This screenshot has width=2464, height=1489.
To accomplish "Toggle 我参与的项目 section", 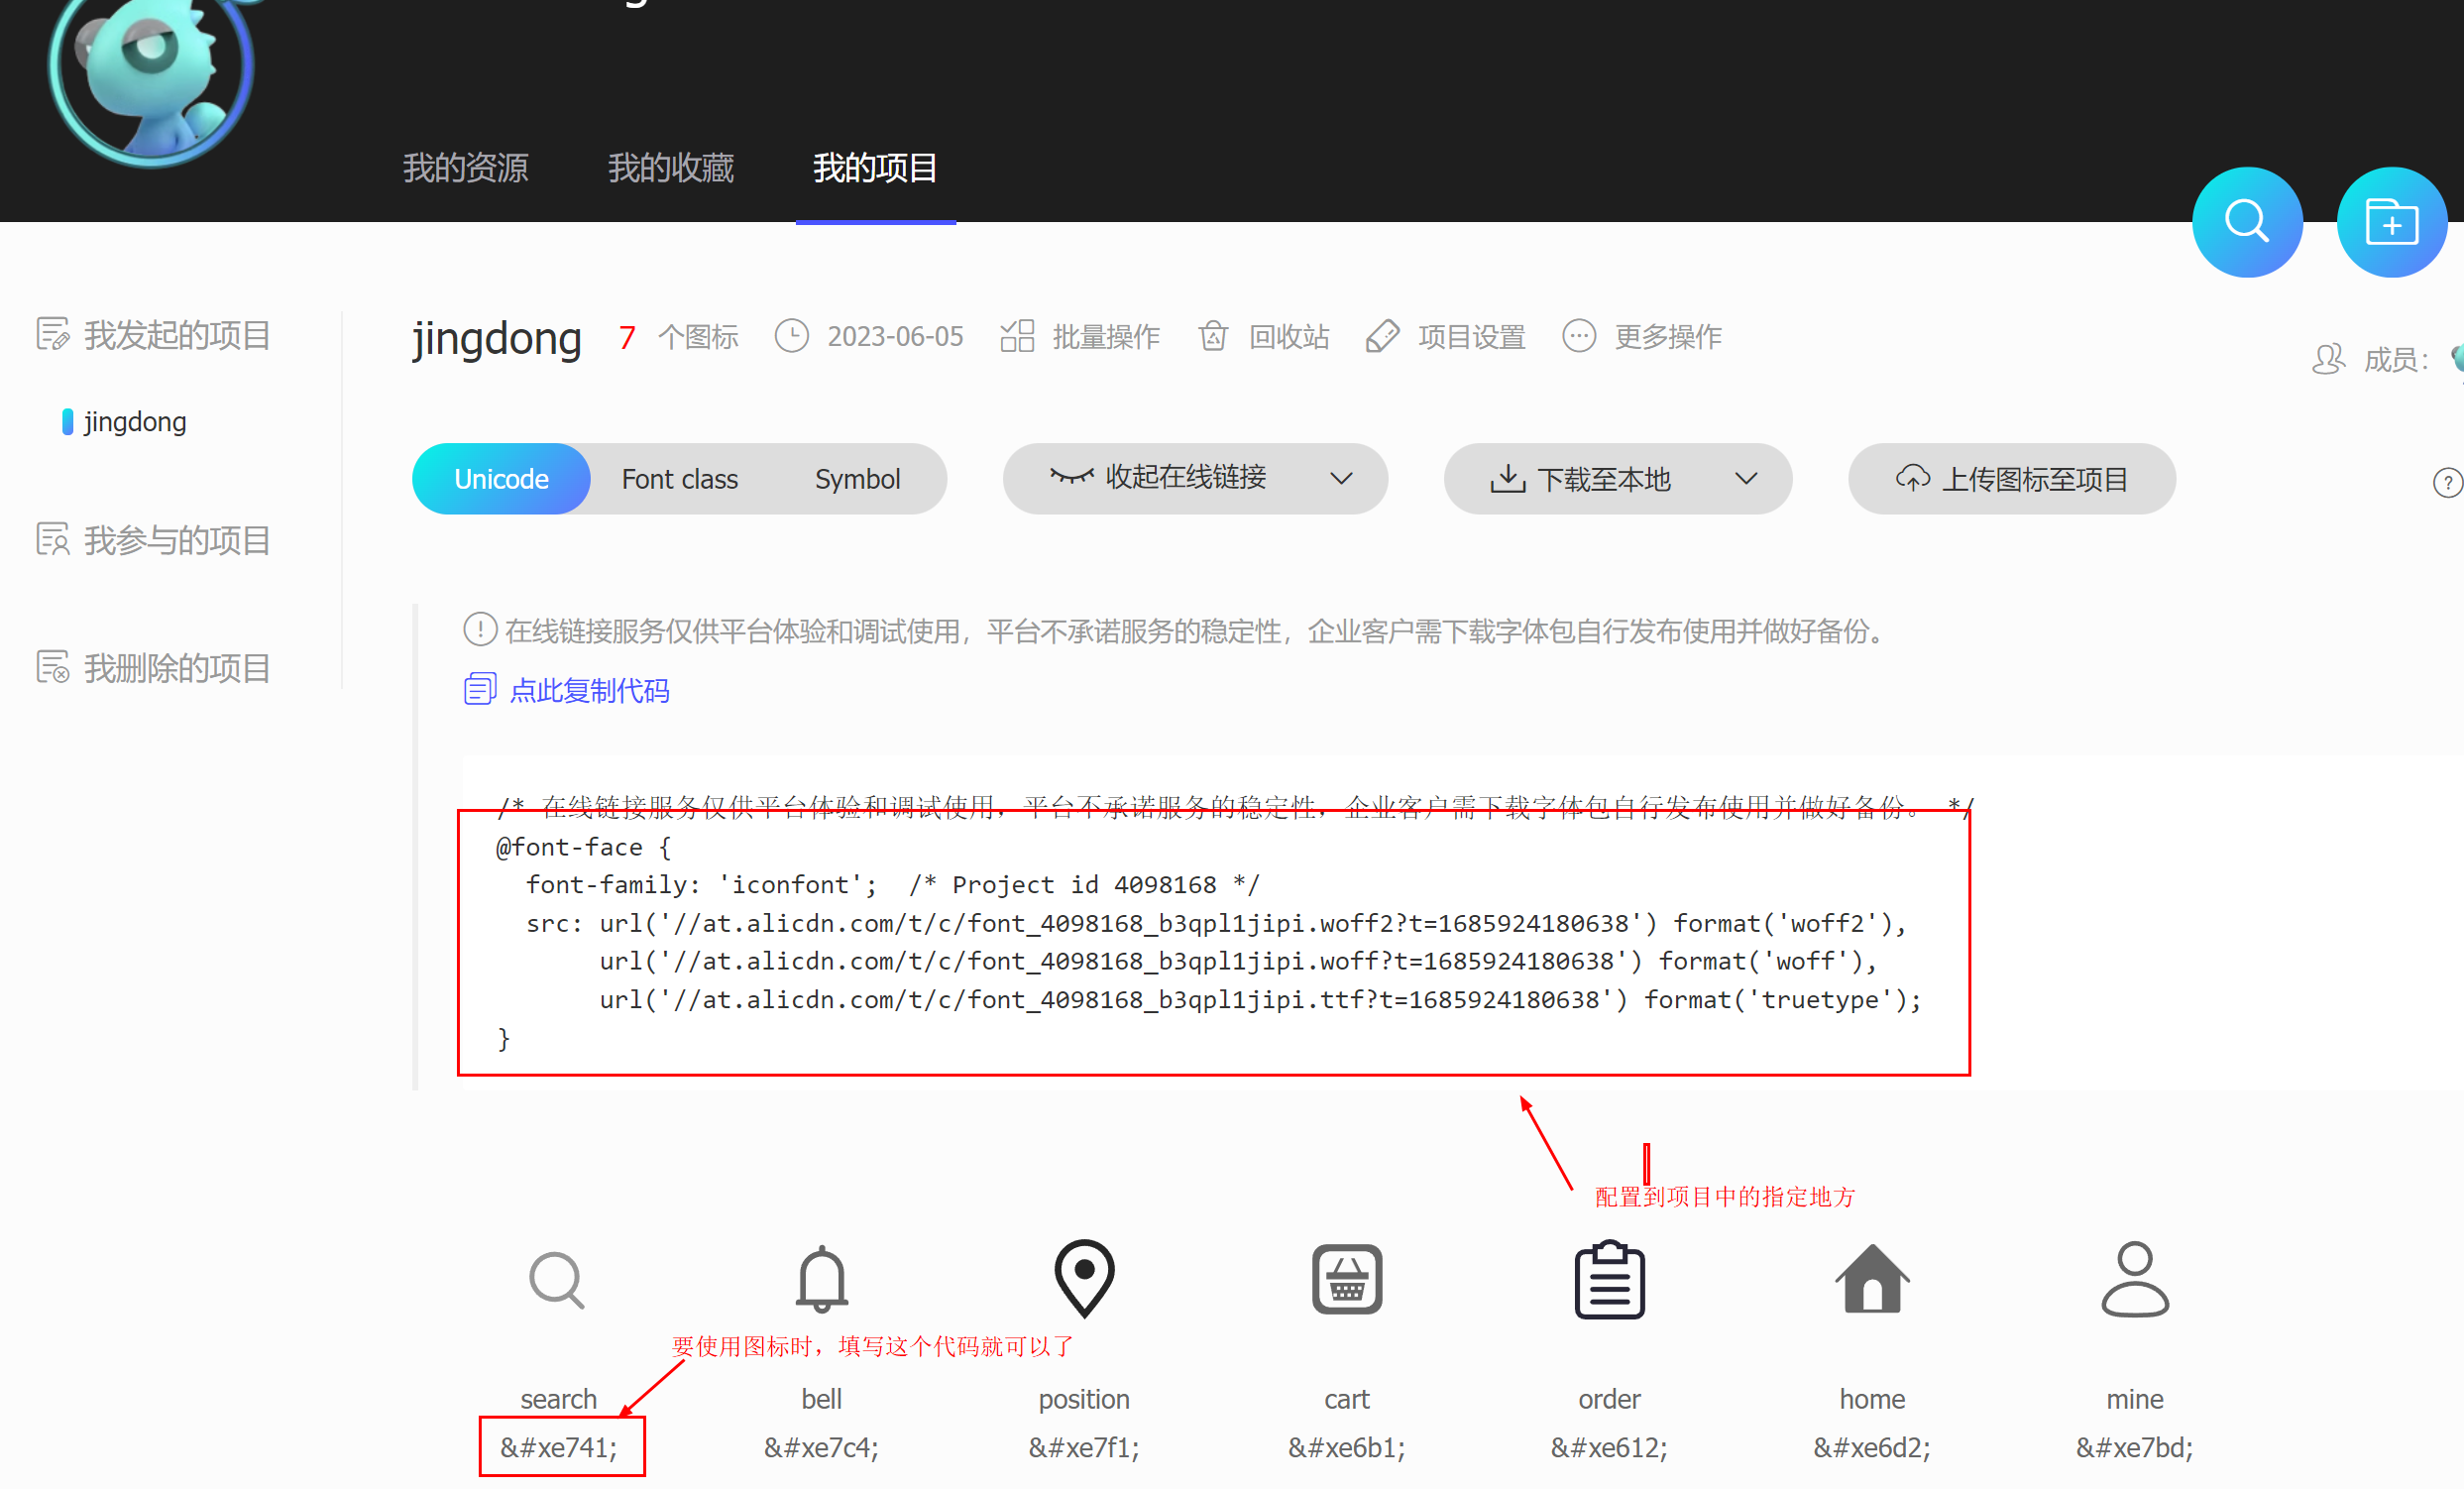I will pyautogui.click(x=176, y=540).
